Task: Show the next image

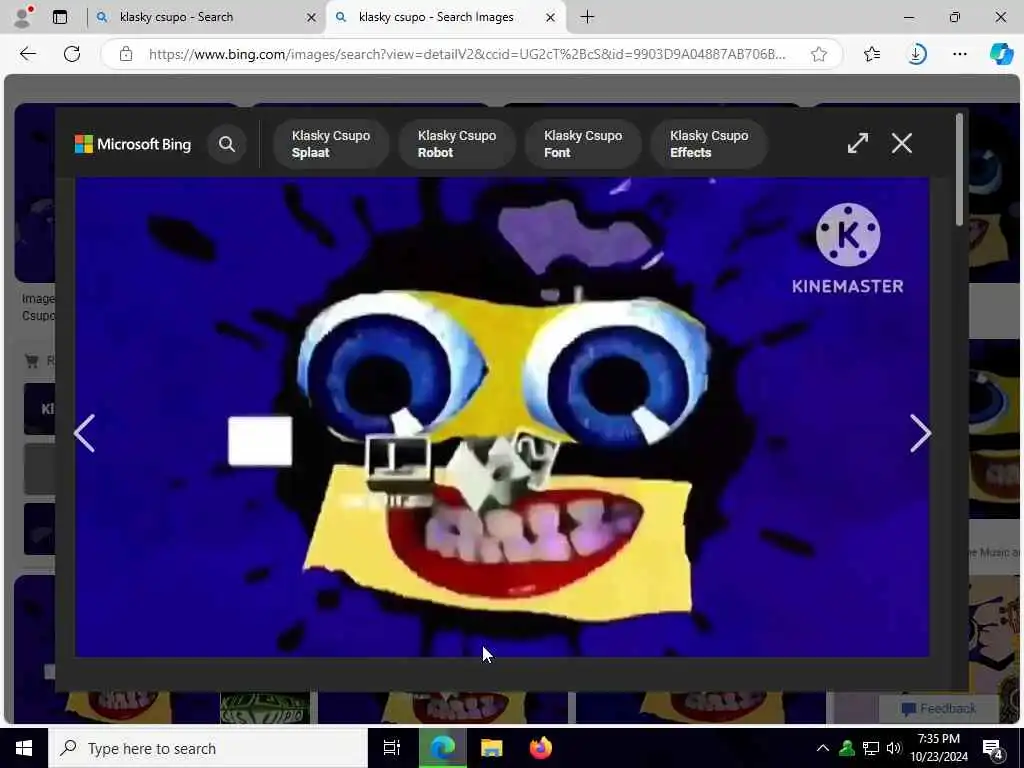Action: [920, 433]
